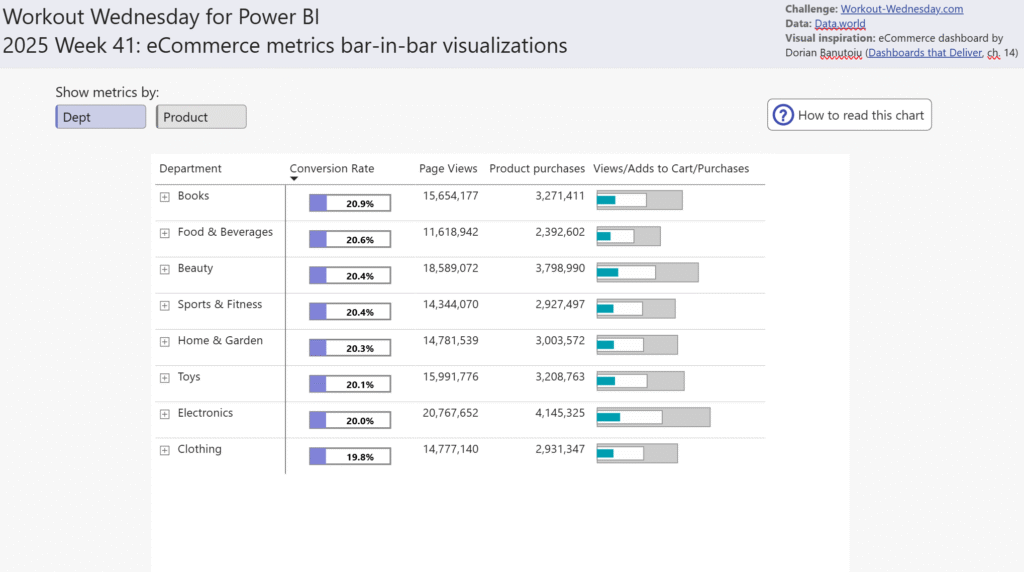
Task: Sort by the Page Views column header
Action: coord(448,168)
